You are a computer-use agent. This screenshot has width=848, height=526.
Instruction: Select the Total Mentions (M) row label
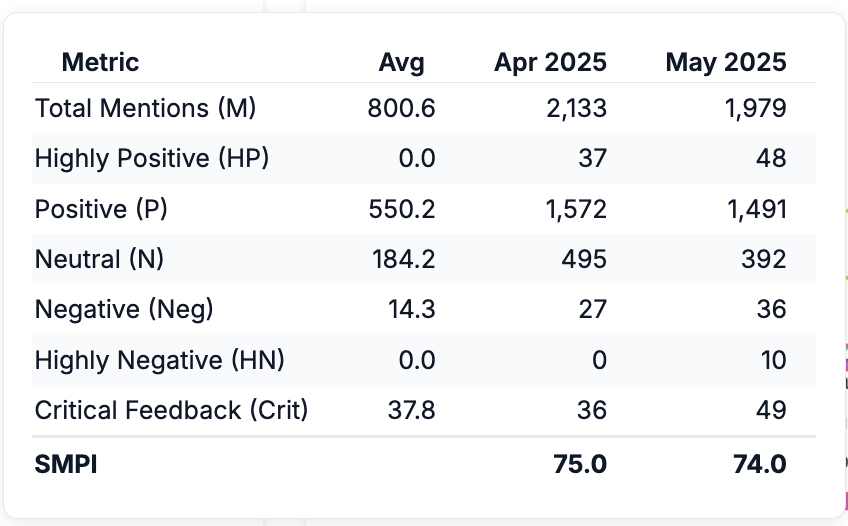click(x=145, y=108)
